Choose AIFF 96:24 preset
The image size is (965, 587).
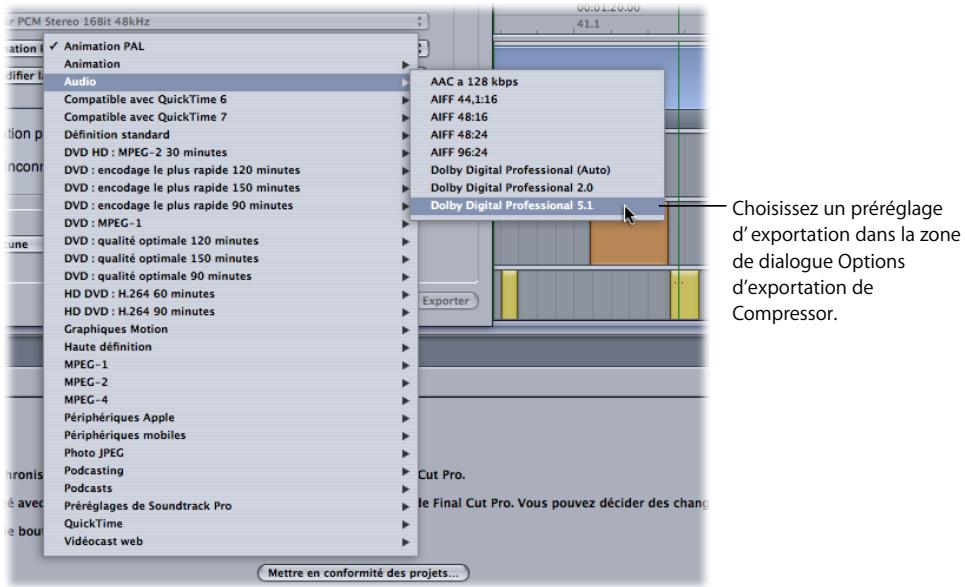pyautogui.click(x=538, y=153)
